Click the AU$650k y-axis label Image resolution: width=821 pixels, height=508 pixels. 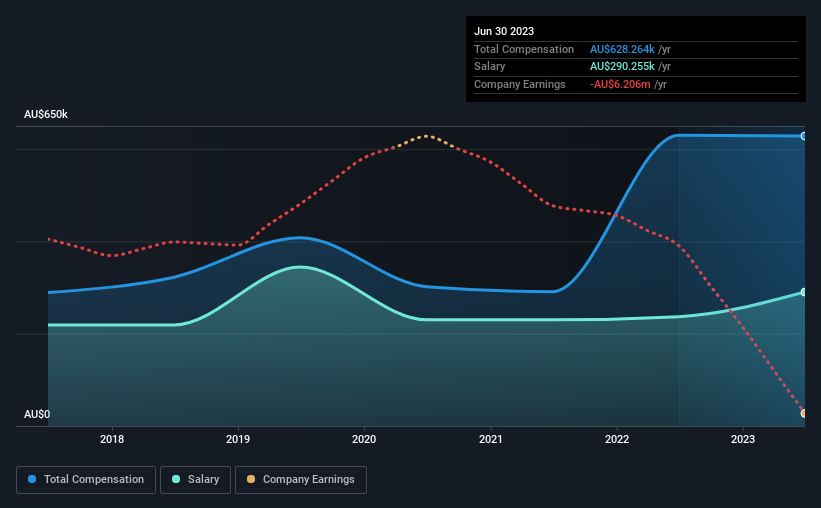click(46, 114)
